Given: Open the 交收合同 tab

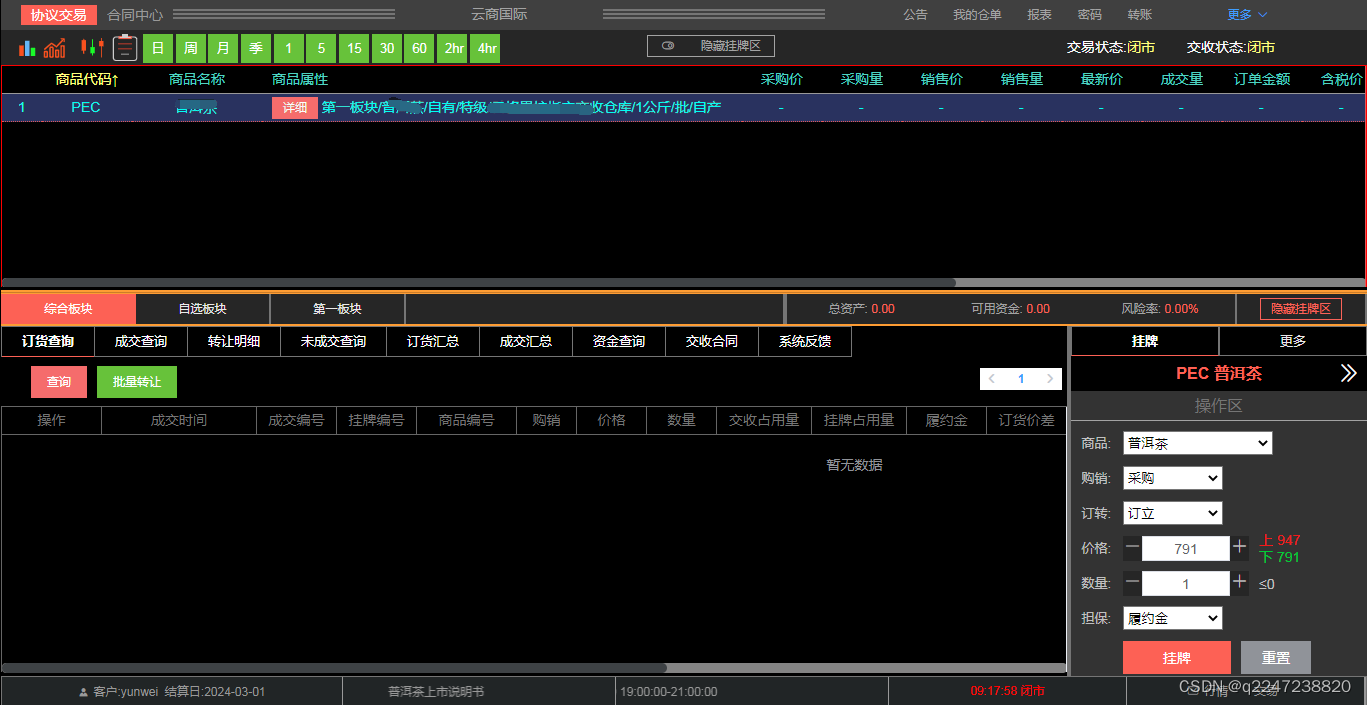Looking at the screenshot, I should pyautogui.click(x=712, y=341).
